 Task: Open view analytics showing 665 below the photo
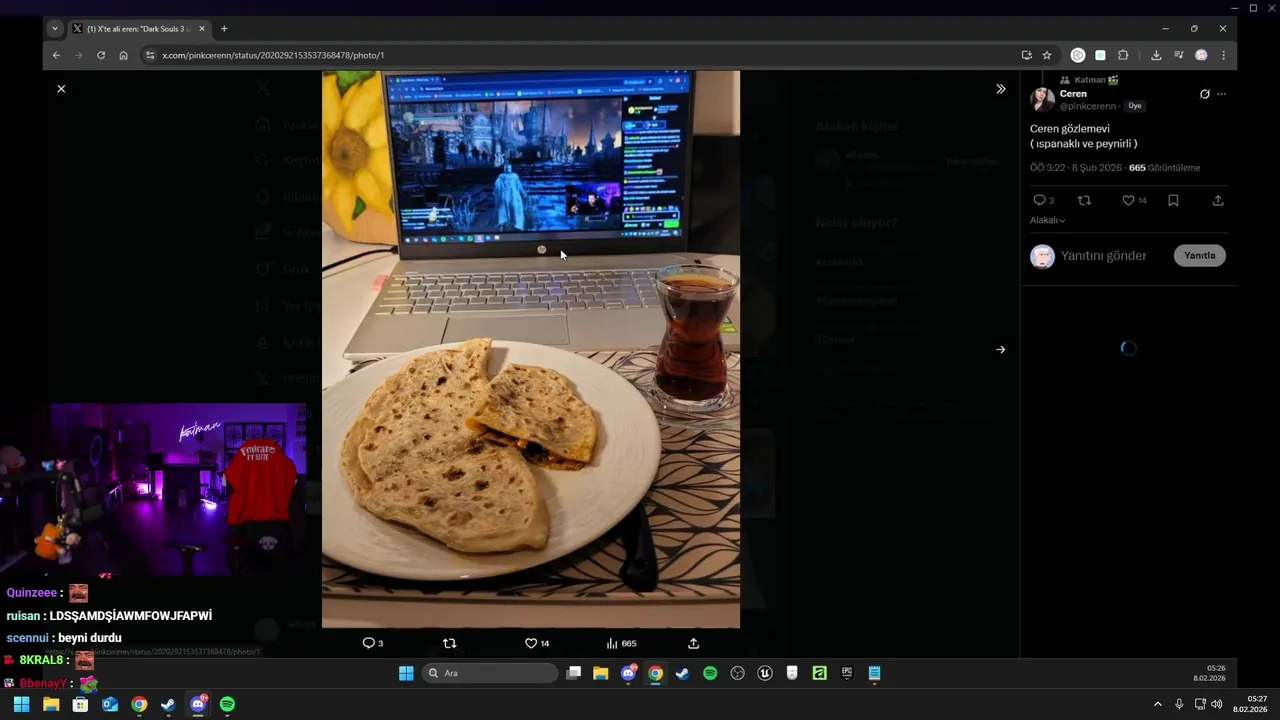tap(621, 643)
